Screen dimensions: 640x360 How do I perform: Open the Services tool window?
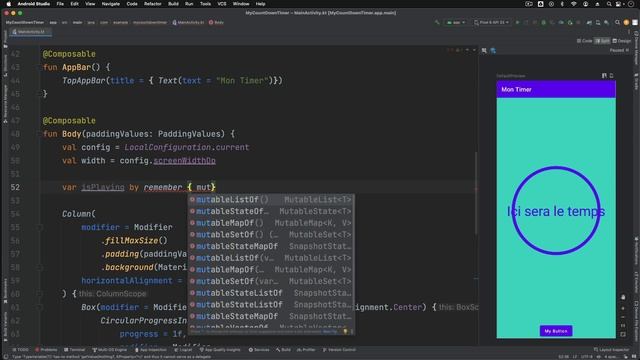tap(259, 350)
